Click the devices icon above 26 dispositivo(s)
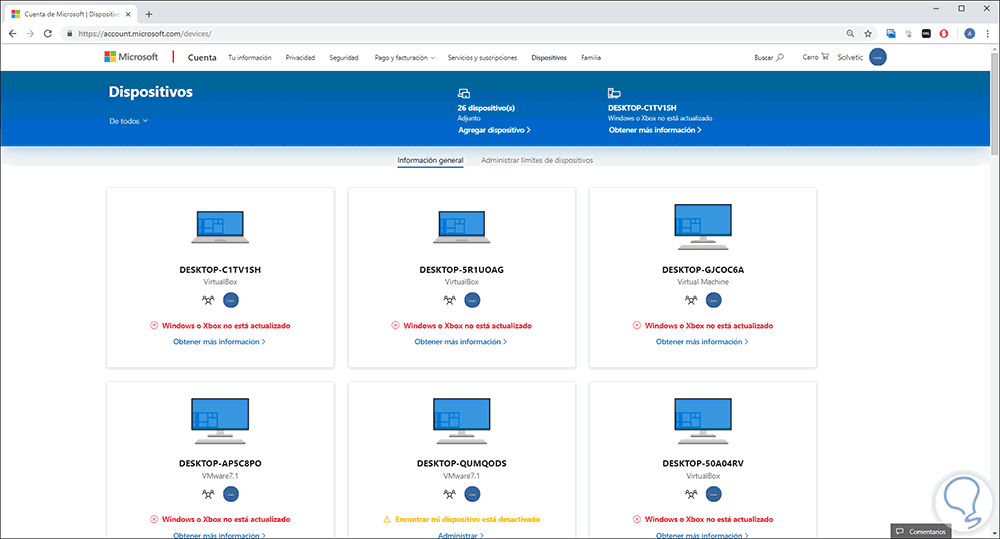Viewport: 1000px width, 539px height. pyautogui.click(x=464, y=94)
